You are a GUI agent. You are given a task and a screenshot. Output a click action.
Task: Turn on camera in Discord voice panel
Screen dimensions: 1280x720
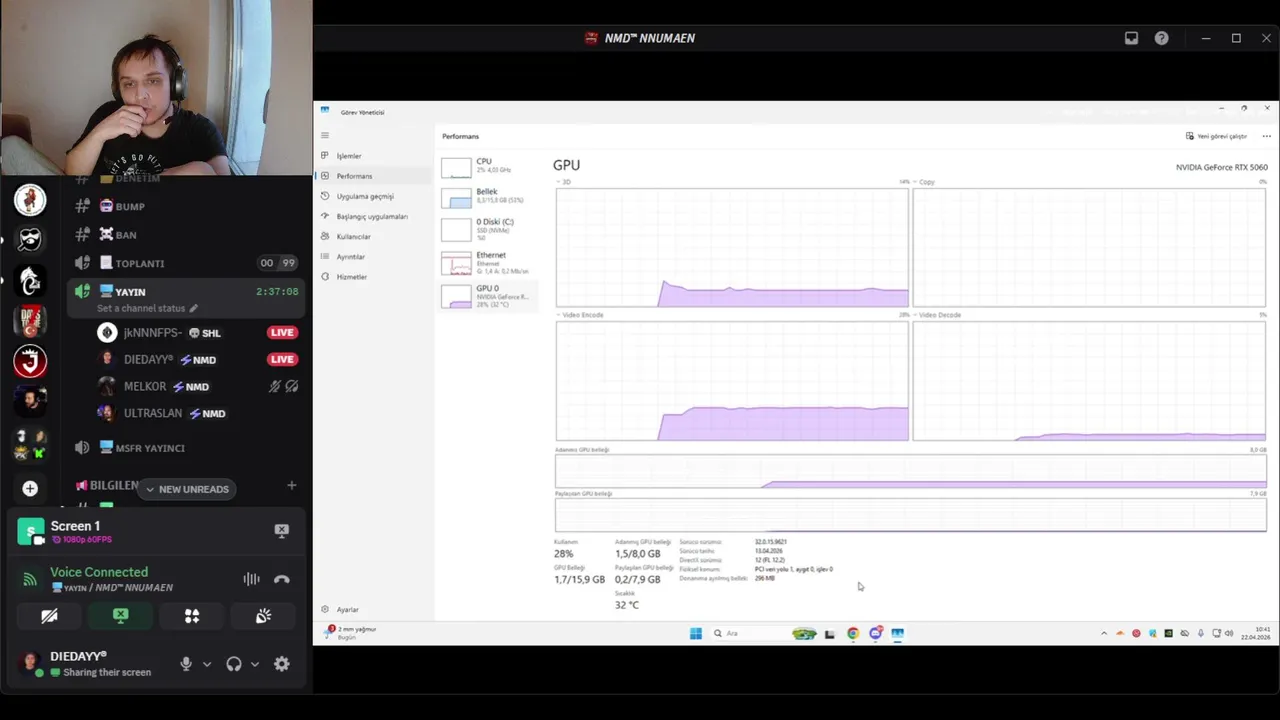click(x=49, y=616)
